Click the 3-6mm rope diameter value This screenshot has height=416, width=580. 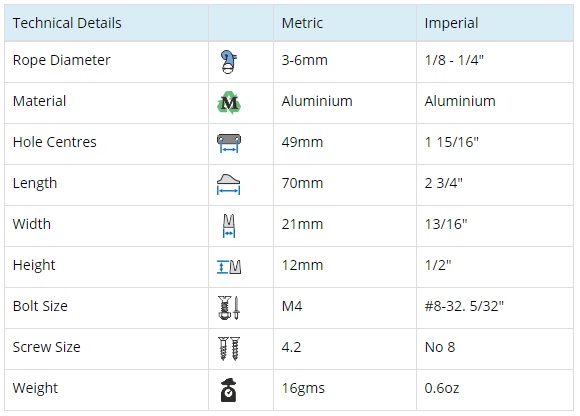304,60
